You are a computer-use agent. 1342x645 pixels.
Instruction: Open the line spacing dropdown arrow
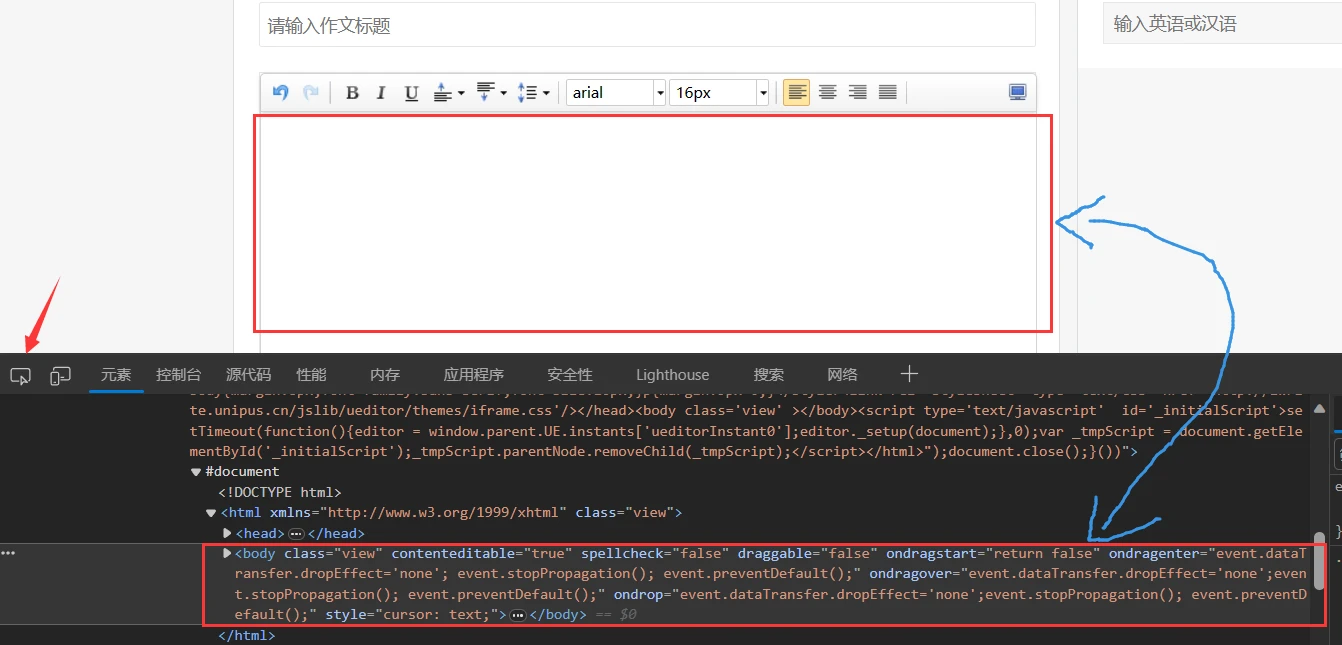coord(546,94)
